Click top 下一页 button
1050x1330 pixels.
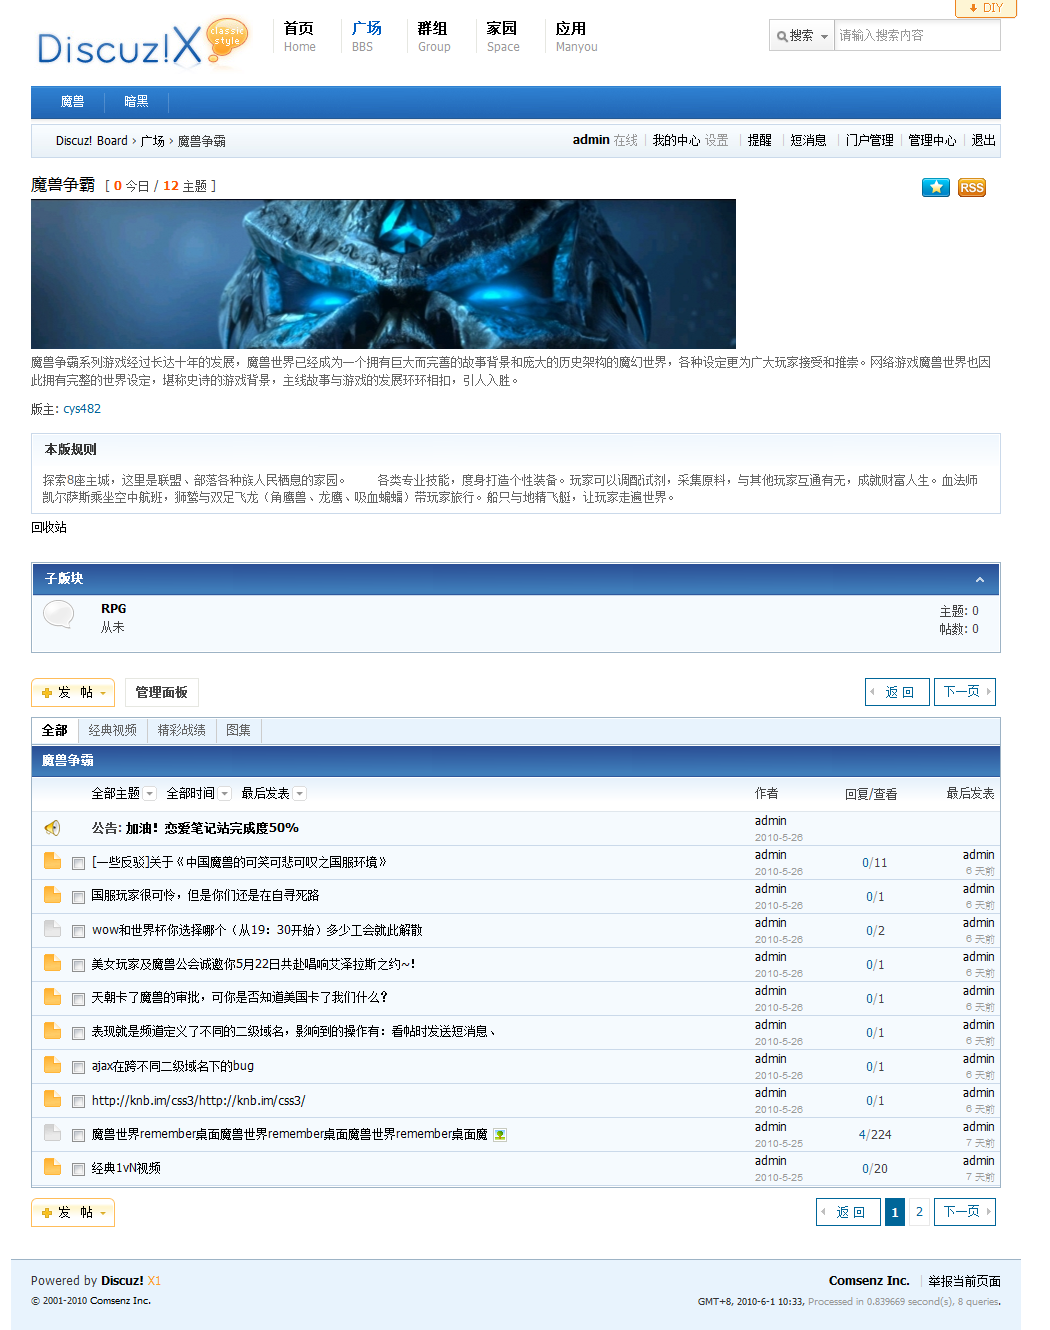click(965, 692)
